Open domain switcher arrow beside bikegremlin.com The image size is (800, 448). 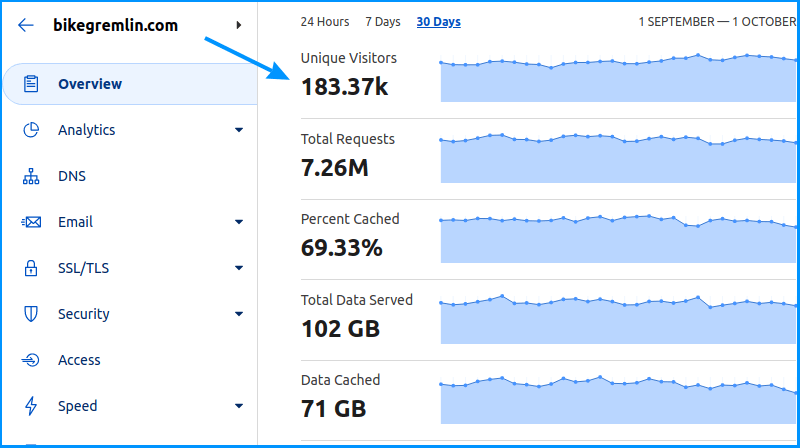[x=238, y=25]
